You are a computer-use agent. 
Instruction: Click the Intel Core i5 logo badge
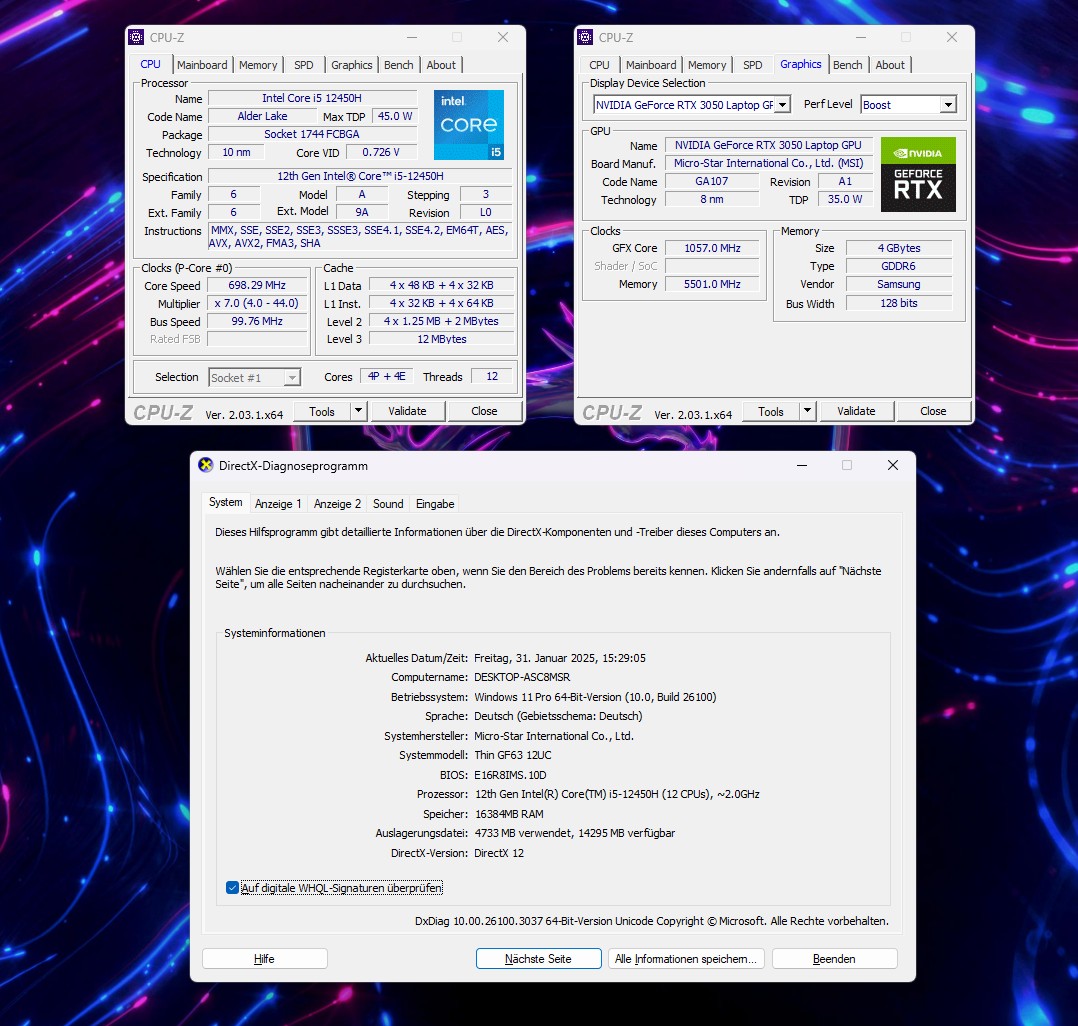tap(468, 125)
